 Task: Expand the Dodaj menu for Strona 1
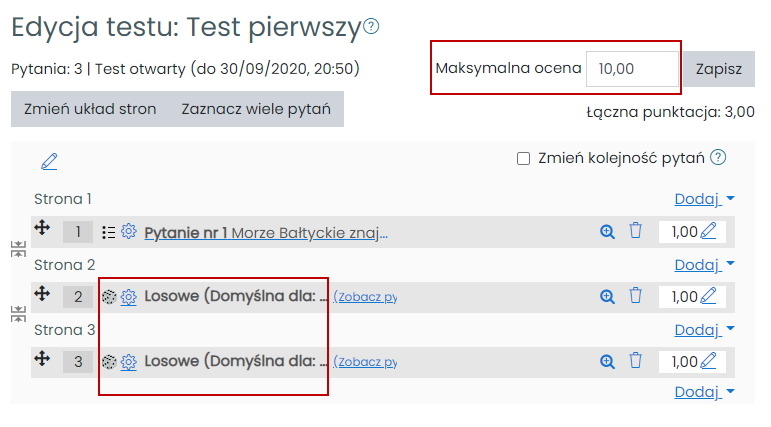pyautogui.click(x=704, y=199)
